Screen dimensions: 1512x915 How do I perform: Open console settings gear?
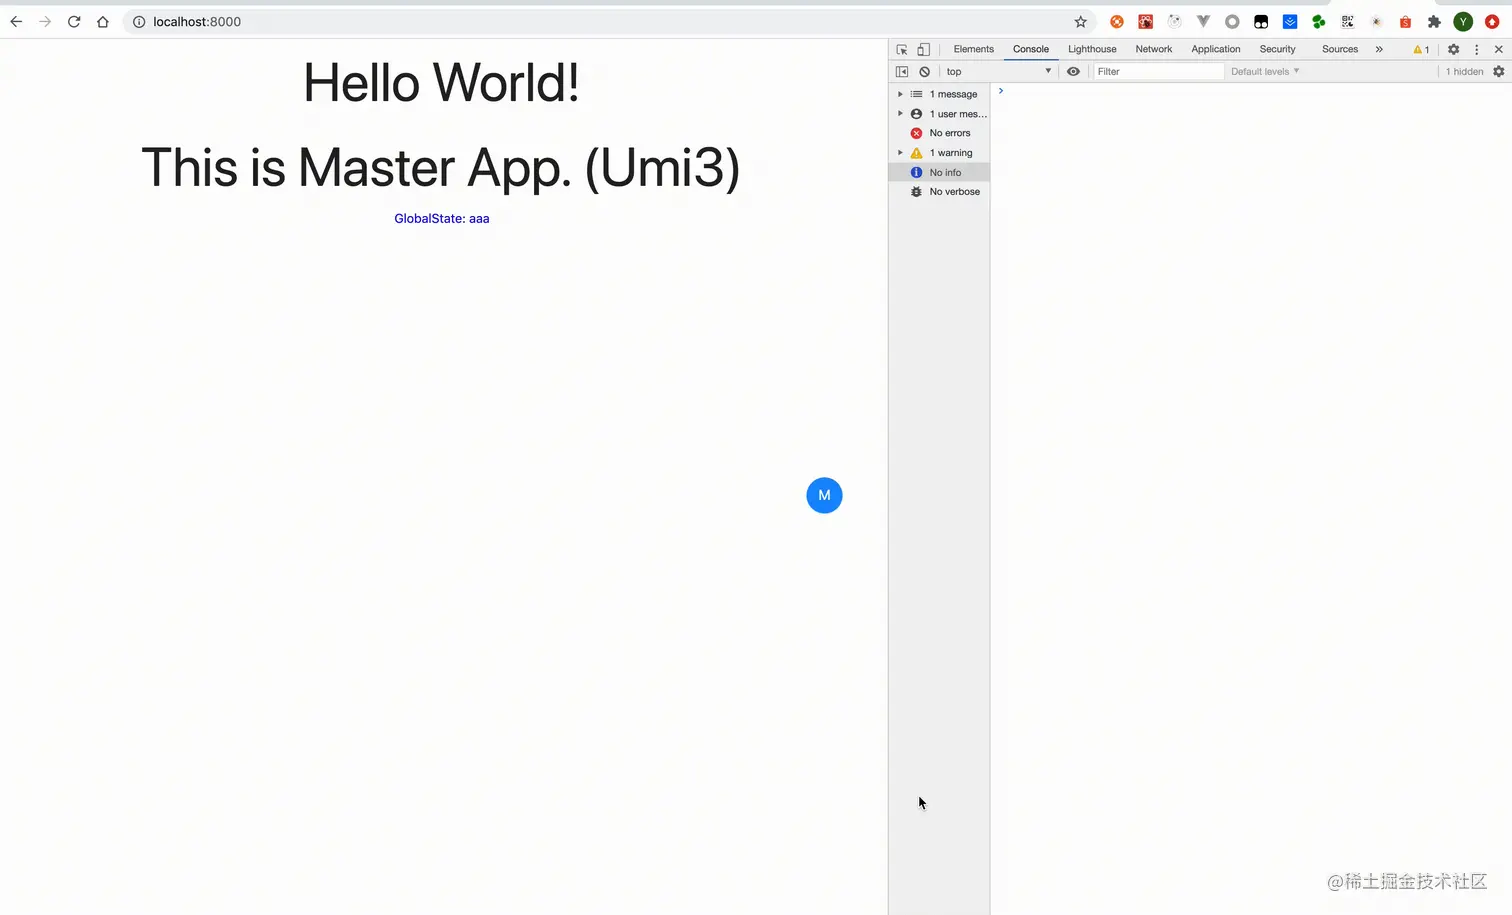(x=1498, y=72)
